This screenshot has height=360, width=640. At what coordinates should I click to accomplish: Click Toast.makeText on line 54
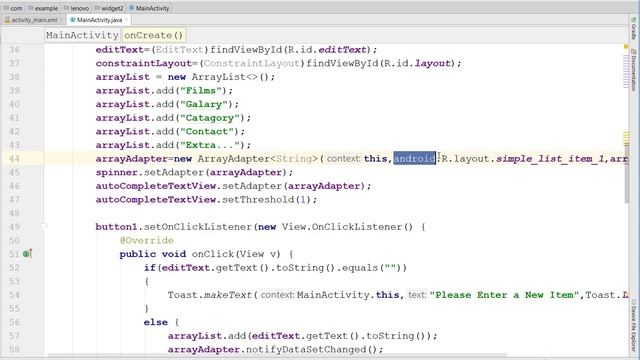[x=210, y=295]
